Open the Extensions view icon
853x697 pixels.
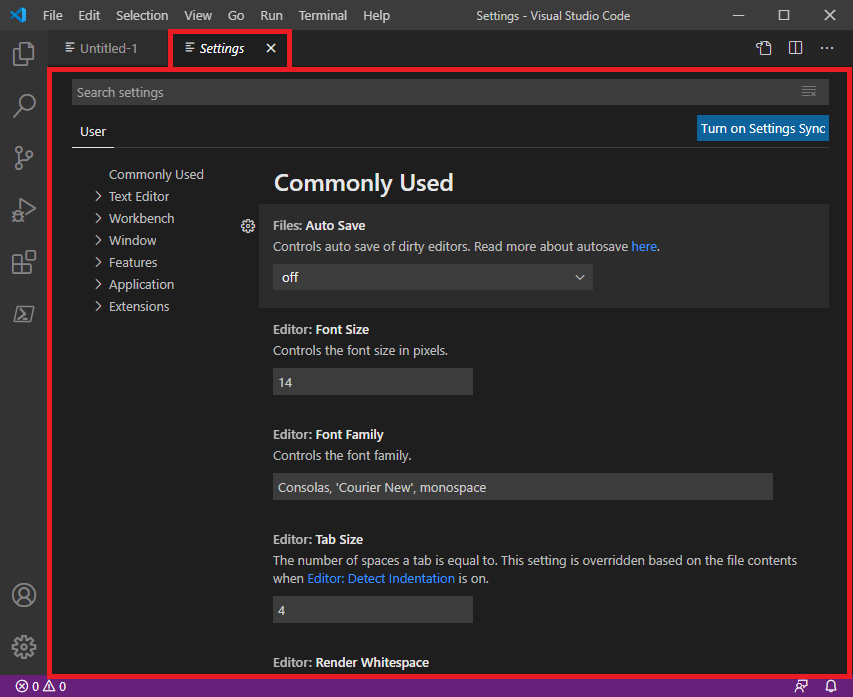[23, 262]
